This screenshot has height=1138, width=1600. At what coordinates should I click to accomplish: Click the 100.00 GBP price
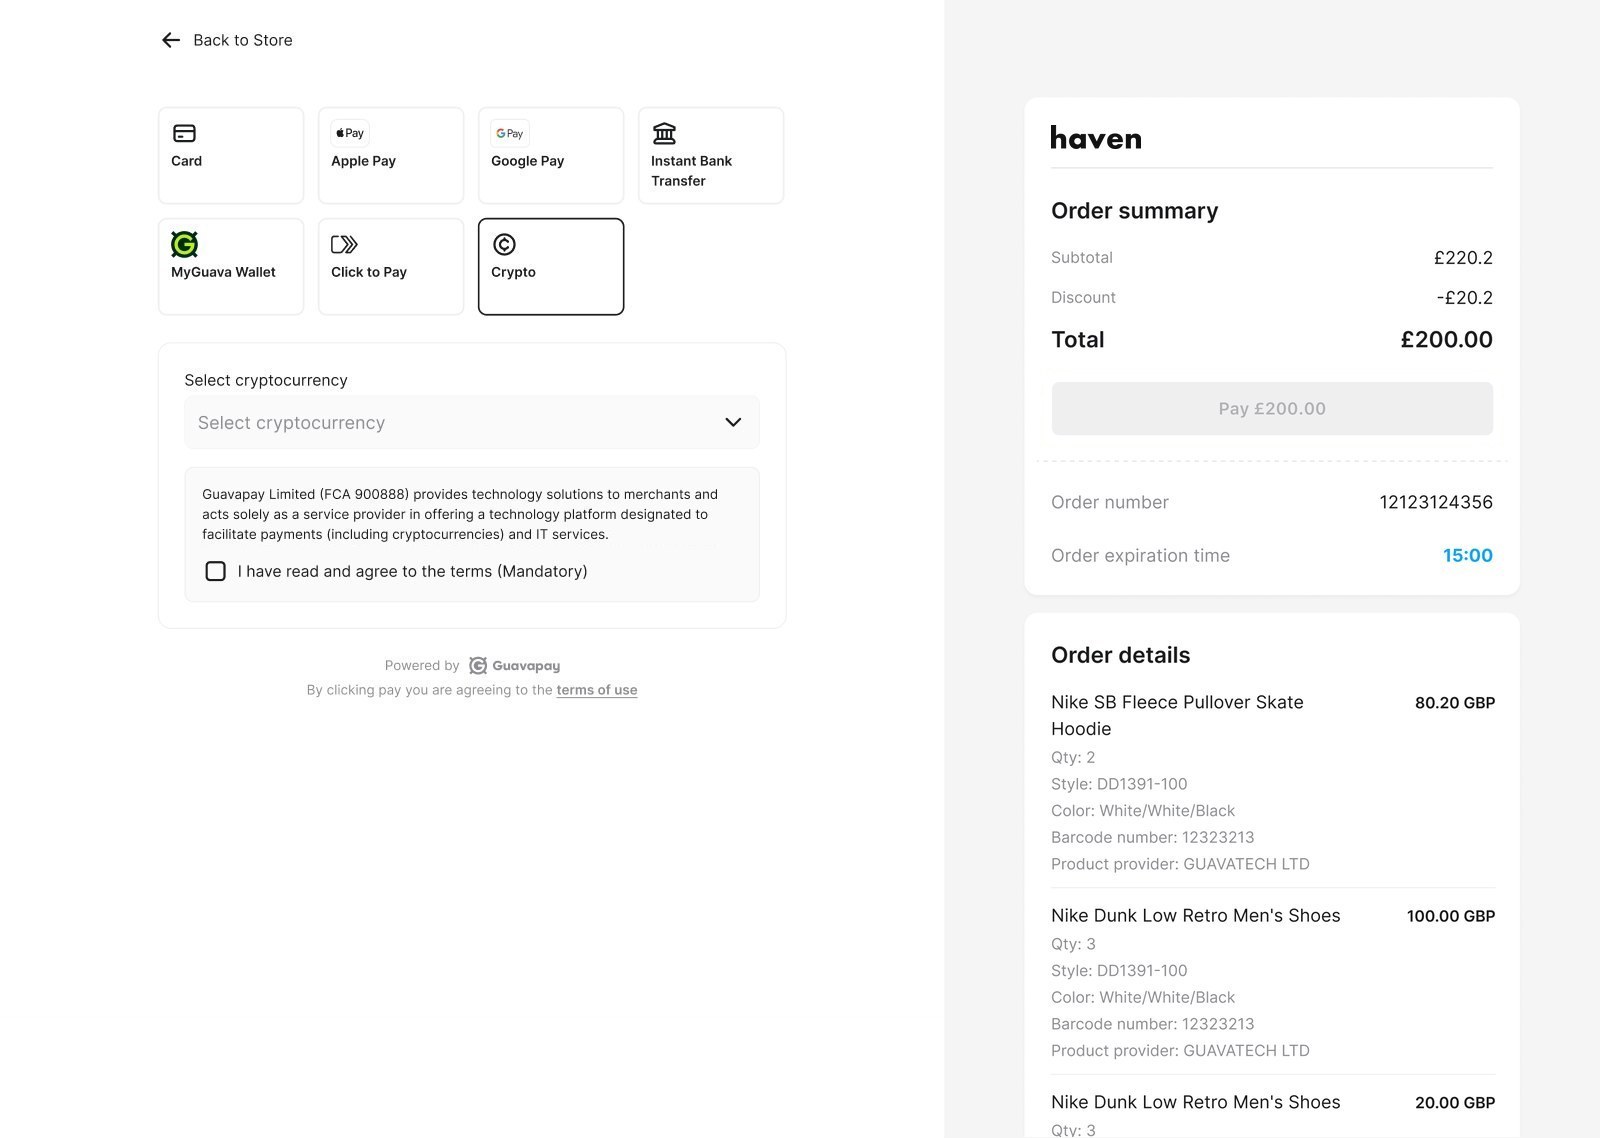coord(1450,916)
